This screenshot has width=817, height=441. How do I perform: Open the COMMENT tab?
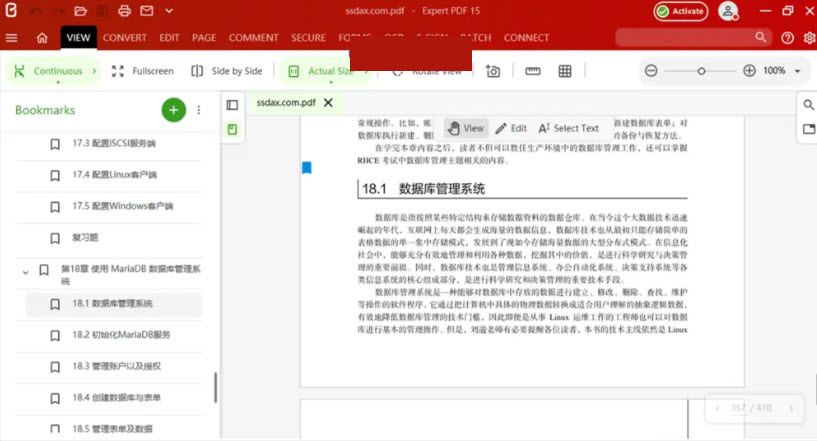pyautogui.click(x=253, y=38)
